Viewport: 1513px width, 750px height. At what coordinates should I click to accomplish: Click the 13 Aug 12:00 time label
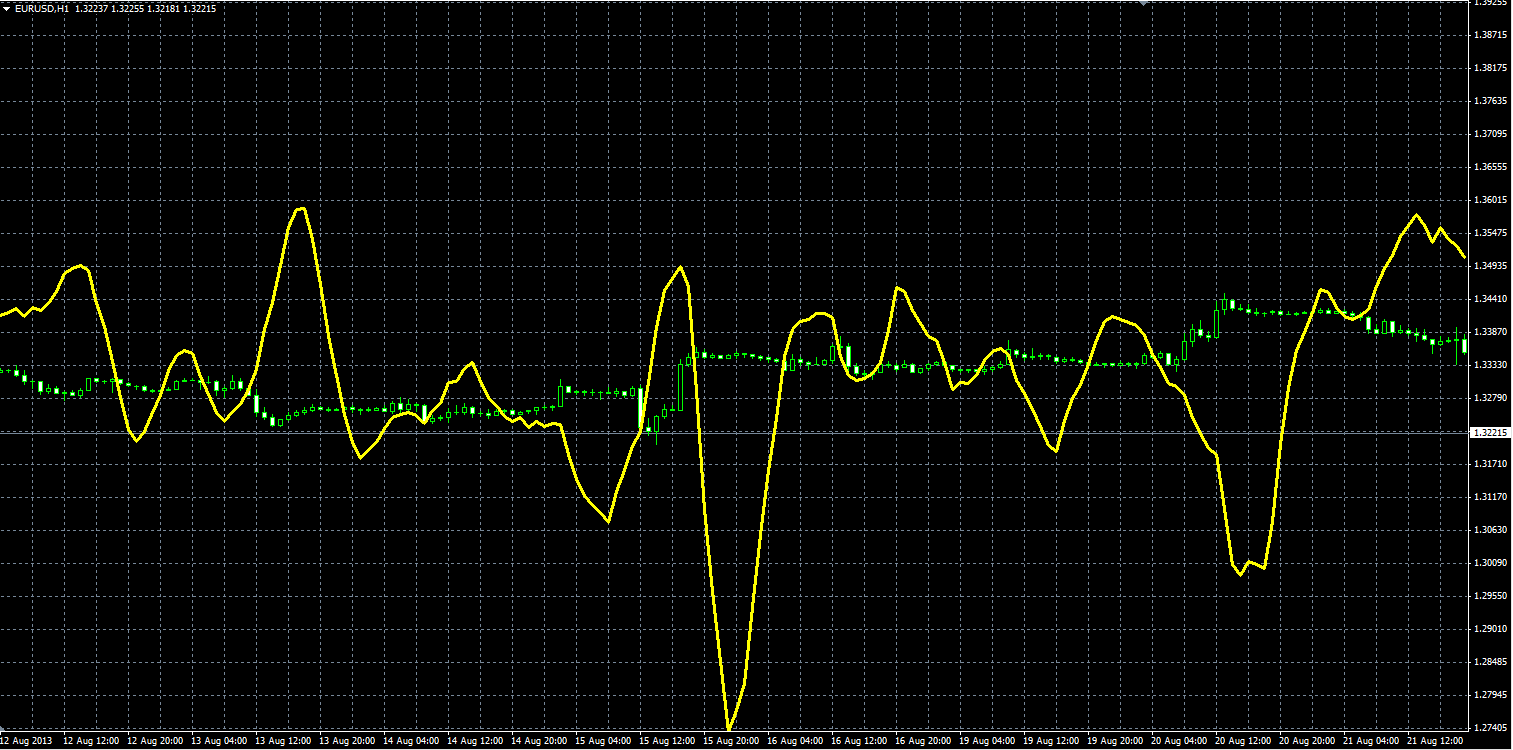(283, 741)
